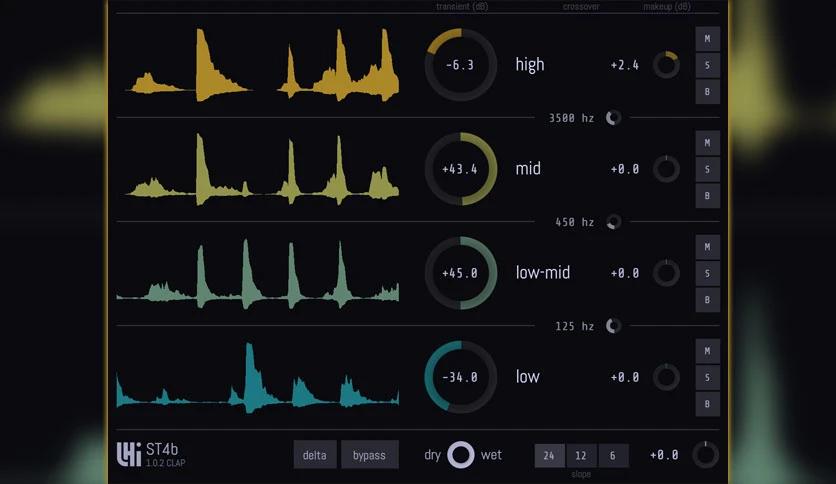Enable delta listening mode

pyautogui.click(x=315, y=455)
